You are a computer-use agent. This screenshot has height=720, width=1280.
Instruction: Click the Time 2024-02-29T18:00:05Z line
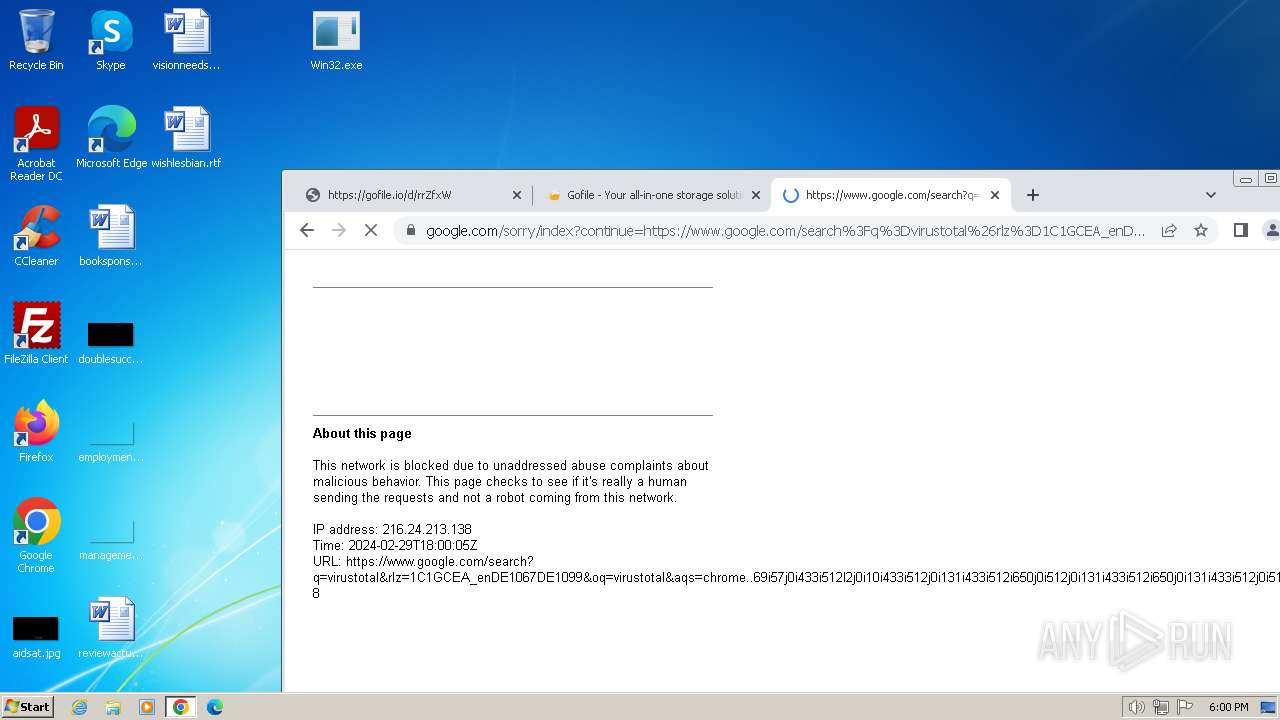coord(395,545)
